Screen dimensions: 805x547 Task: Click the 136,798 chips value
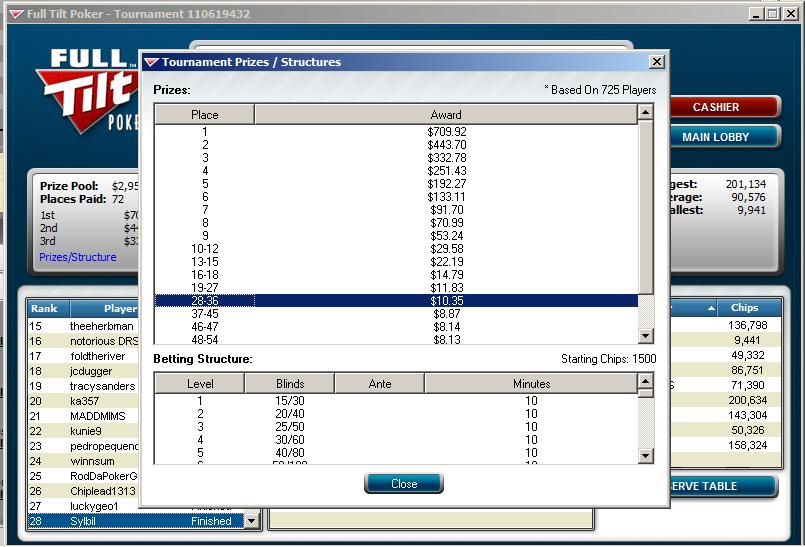coord(748,325)
